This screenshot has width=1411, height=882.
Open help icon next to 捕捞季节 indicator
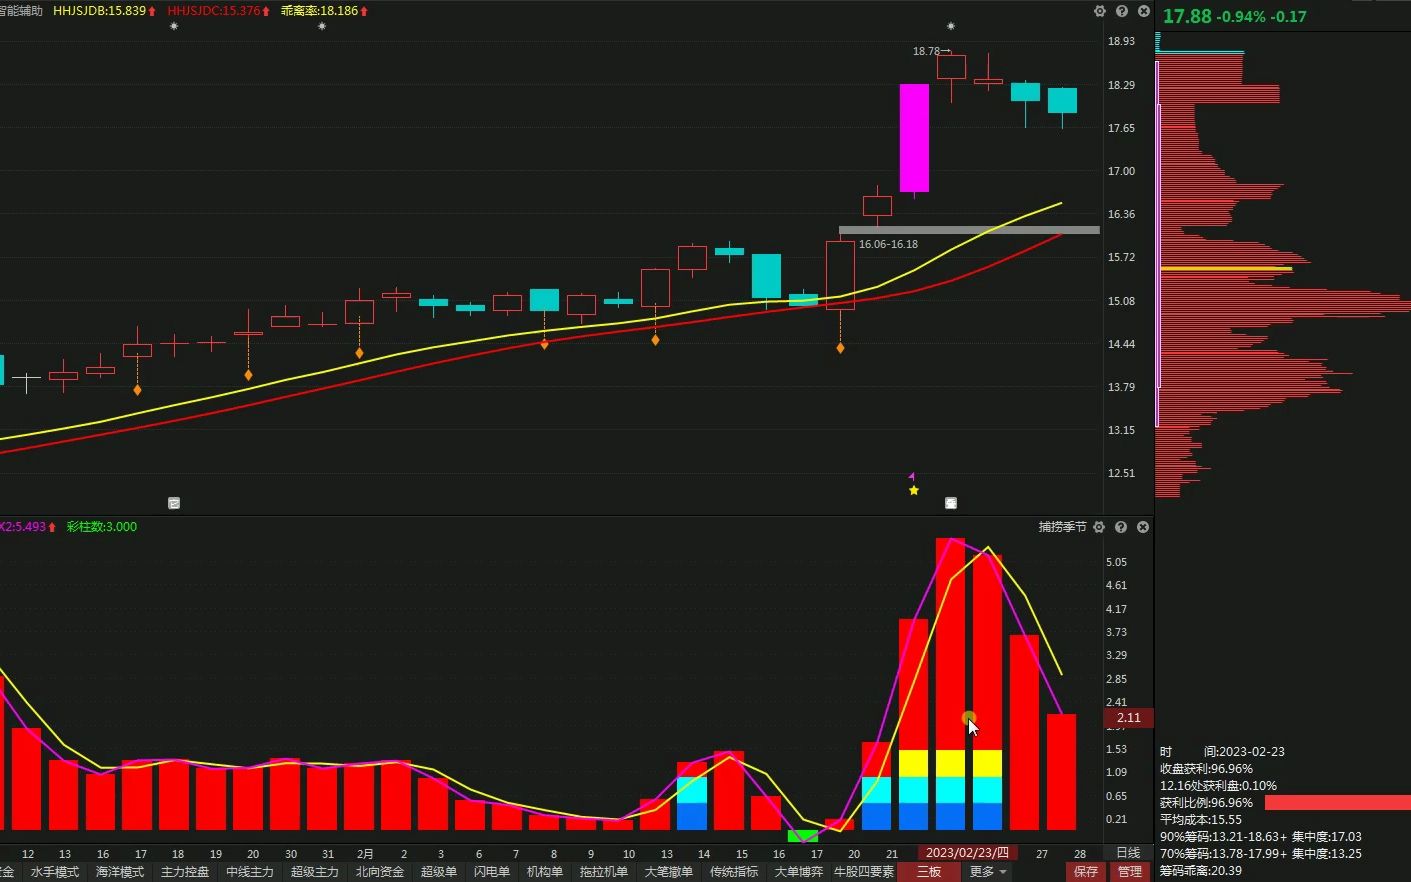pos(1121,527)
